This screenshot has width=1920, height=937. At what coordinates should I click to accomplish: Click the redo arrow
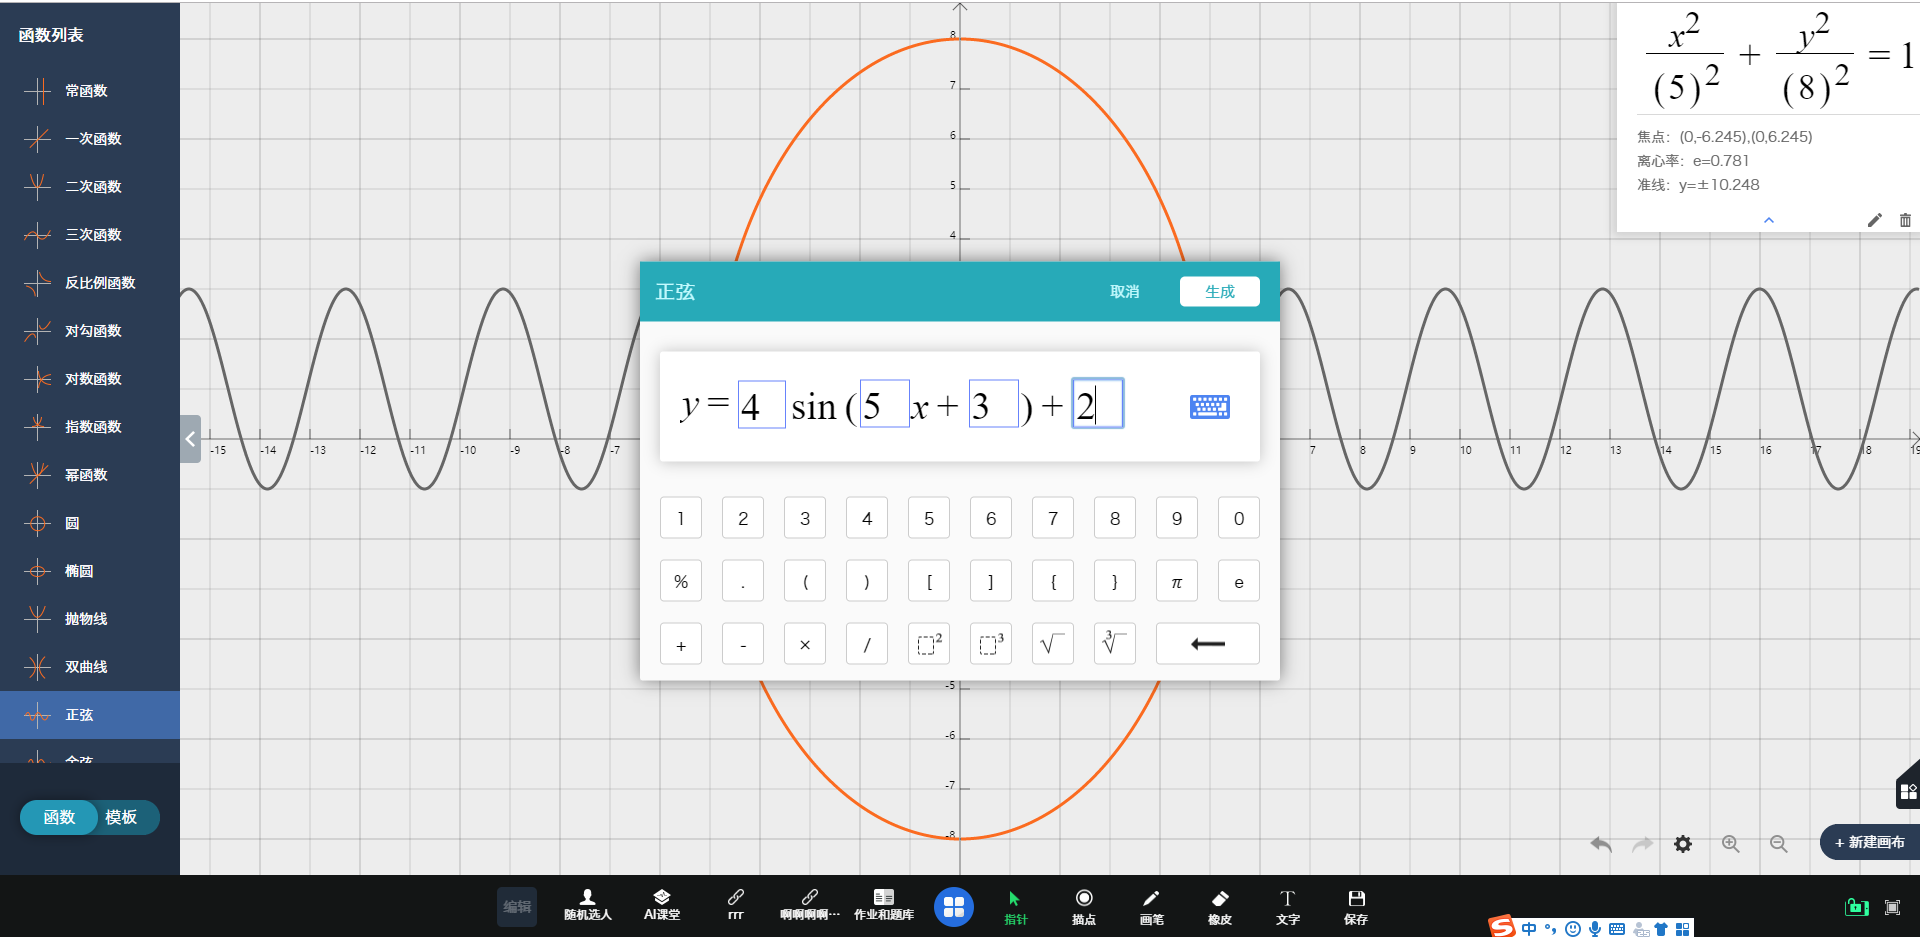(x=1642, y=844)
